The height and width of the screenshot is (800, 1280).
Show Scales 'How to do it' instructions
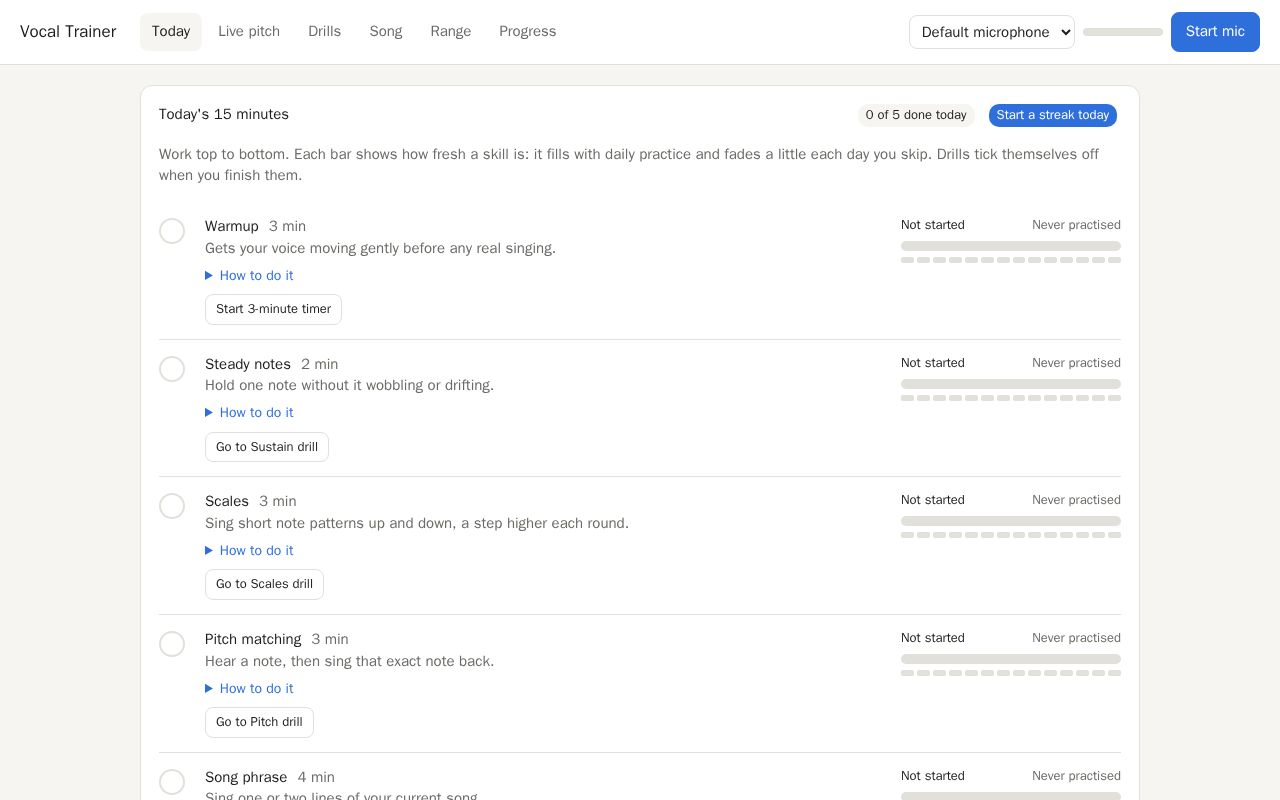pyautogui.click(x=249, y=550)
